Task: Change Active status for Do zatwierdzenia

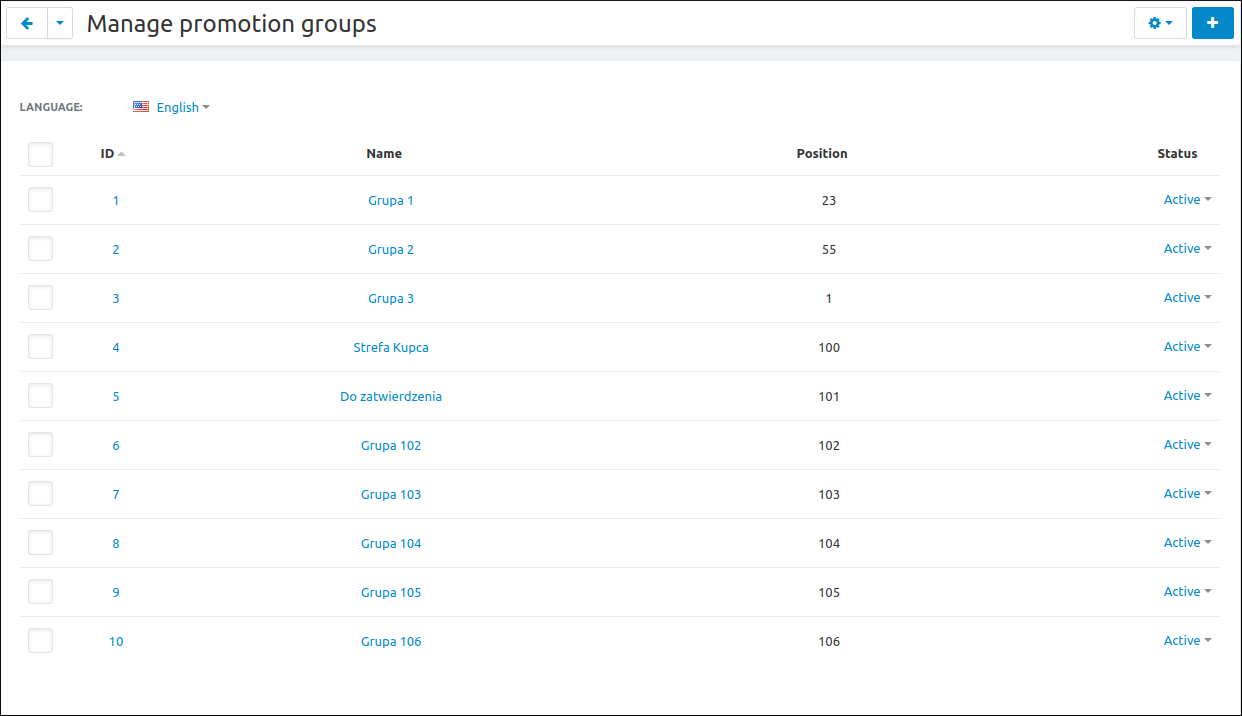Action: (1187, 395)
